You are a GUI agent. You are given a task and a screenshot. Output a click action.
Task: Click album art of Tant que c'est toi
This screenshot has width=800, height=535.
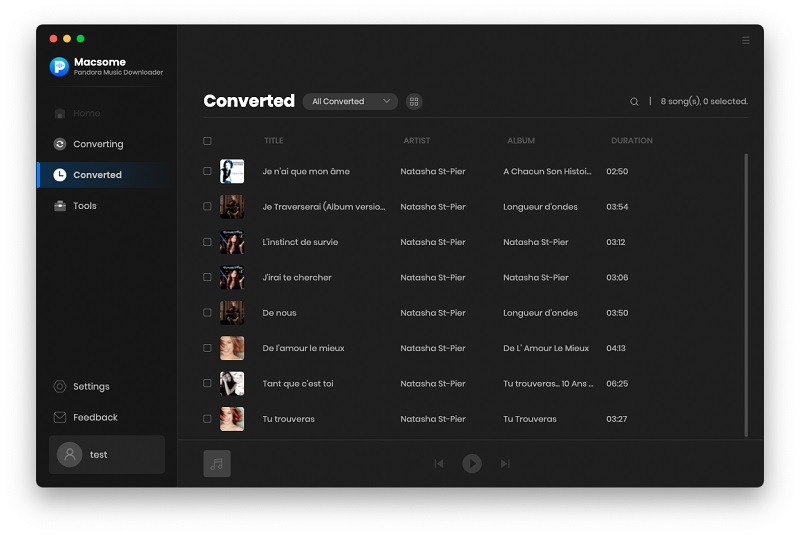click(232, 384)
